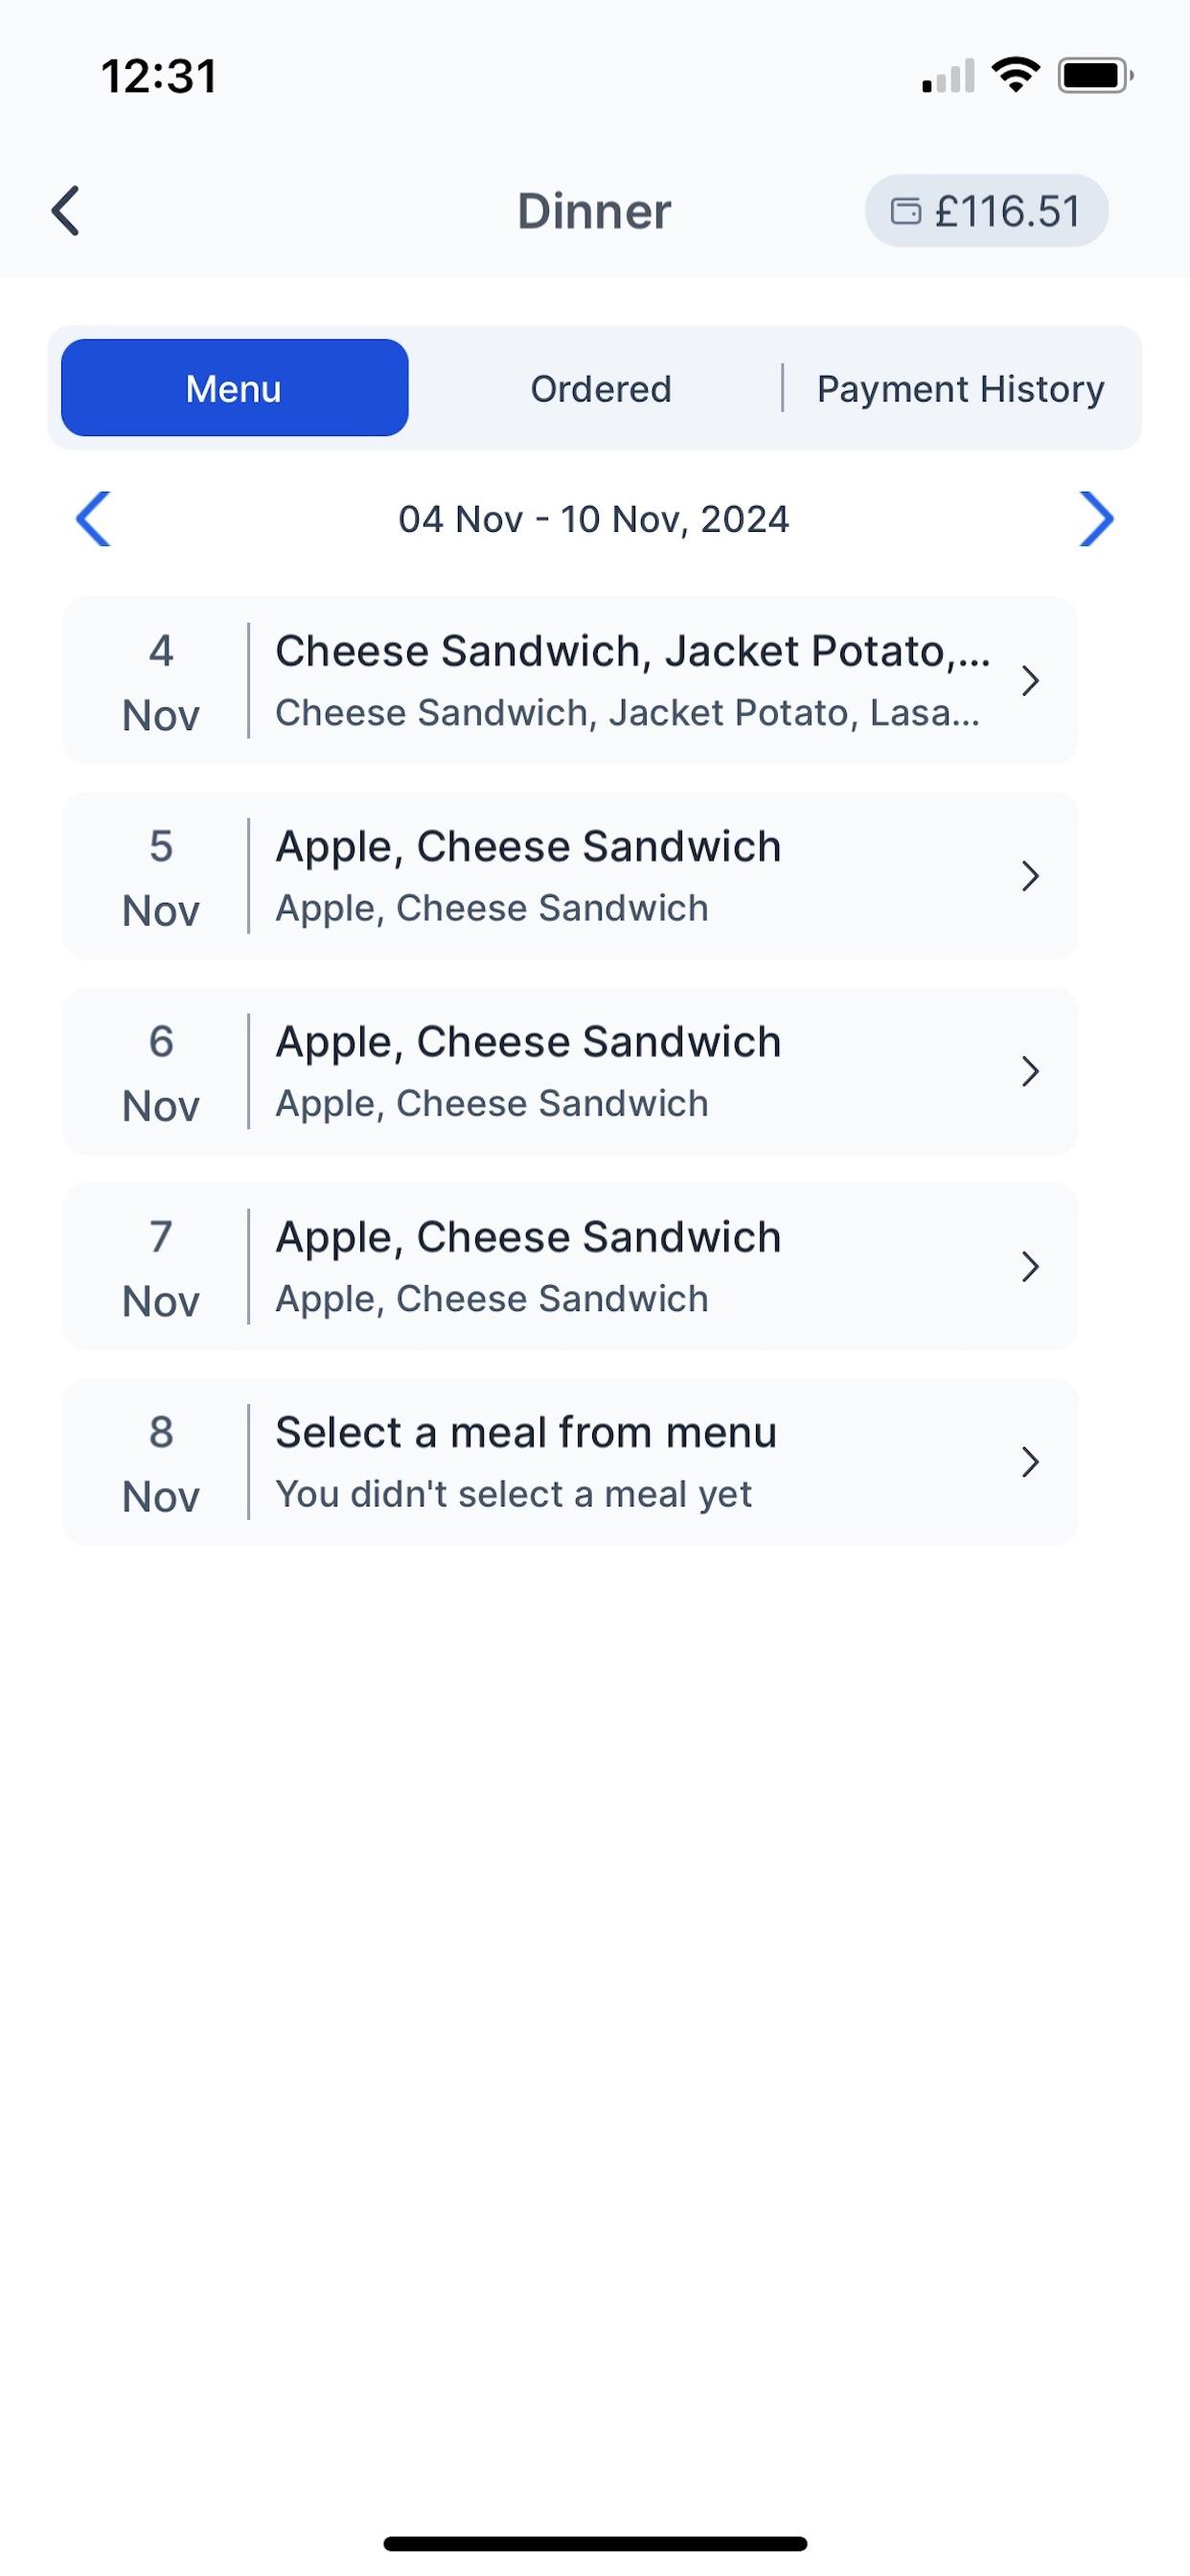Tap the battery status icon
The width and height of the screenshot is (1190, 2576).
click(x=1095, y=75)
